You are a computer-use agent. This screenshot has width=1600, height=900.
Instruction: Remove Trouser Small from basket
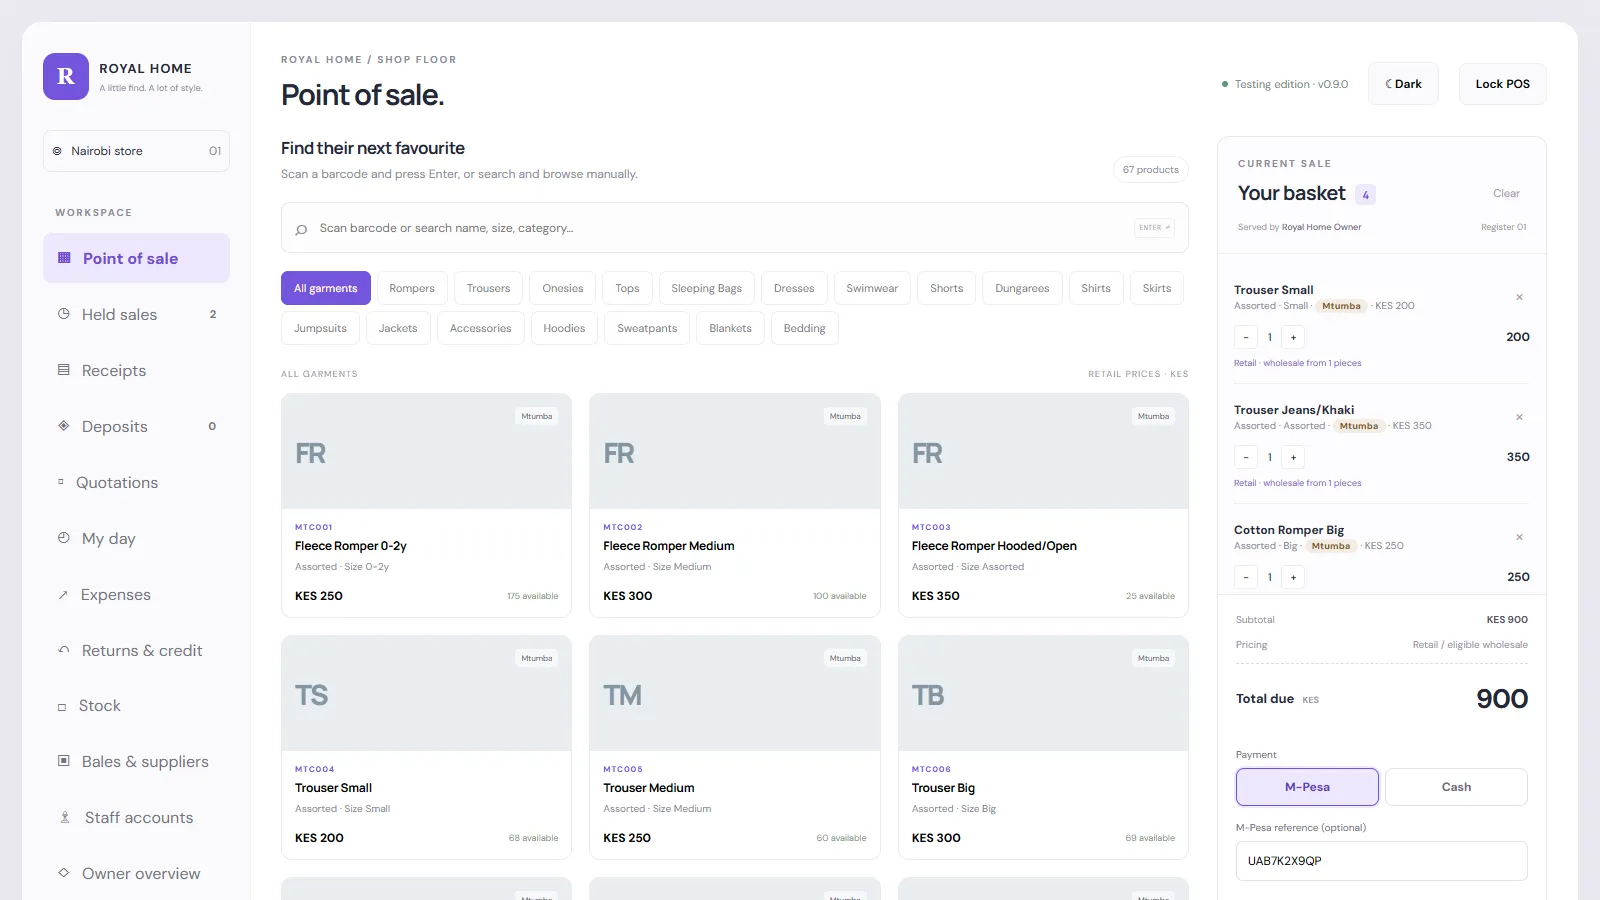[x=1519, y=297]
